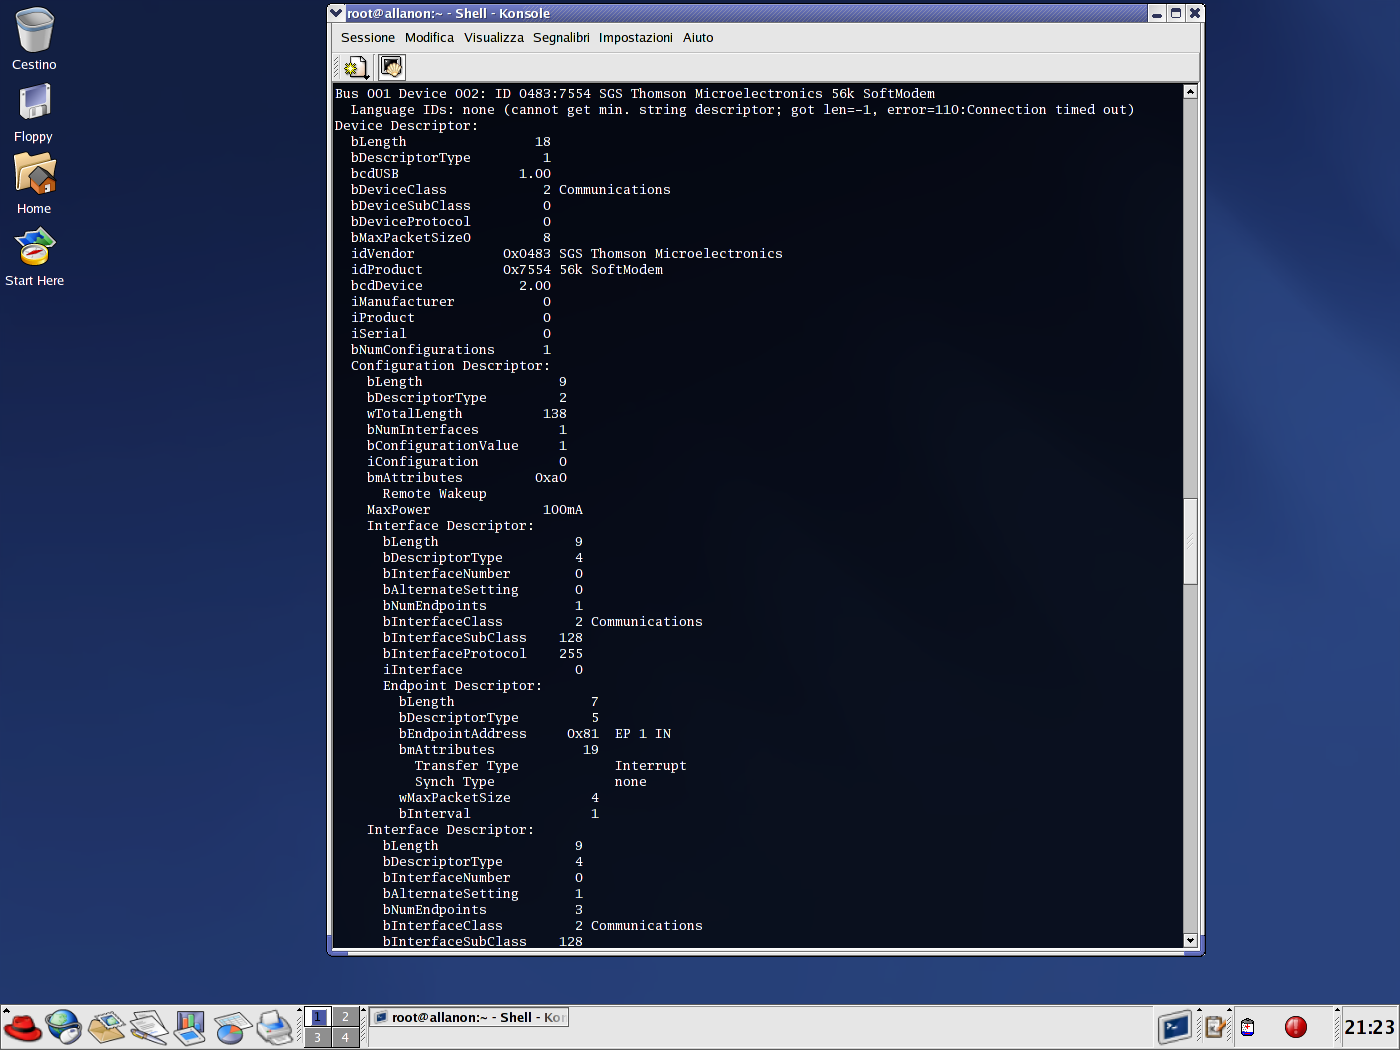Open the Start Here desktop icon
The height and width of the screenshot is (1050, 1400).
click(34, 256)
